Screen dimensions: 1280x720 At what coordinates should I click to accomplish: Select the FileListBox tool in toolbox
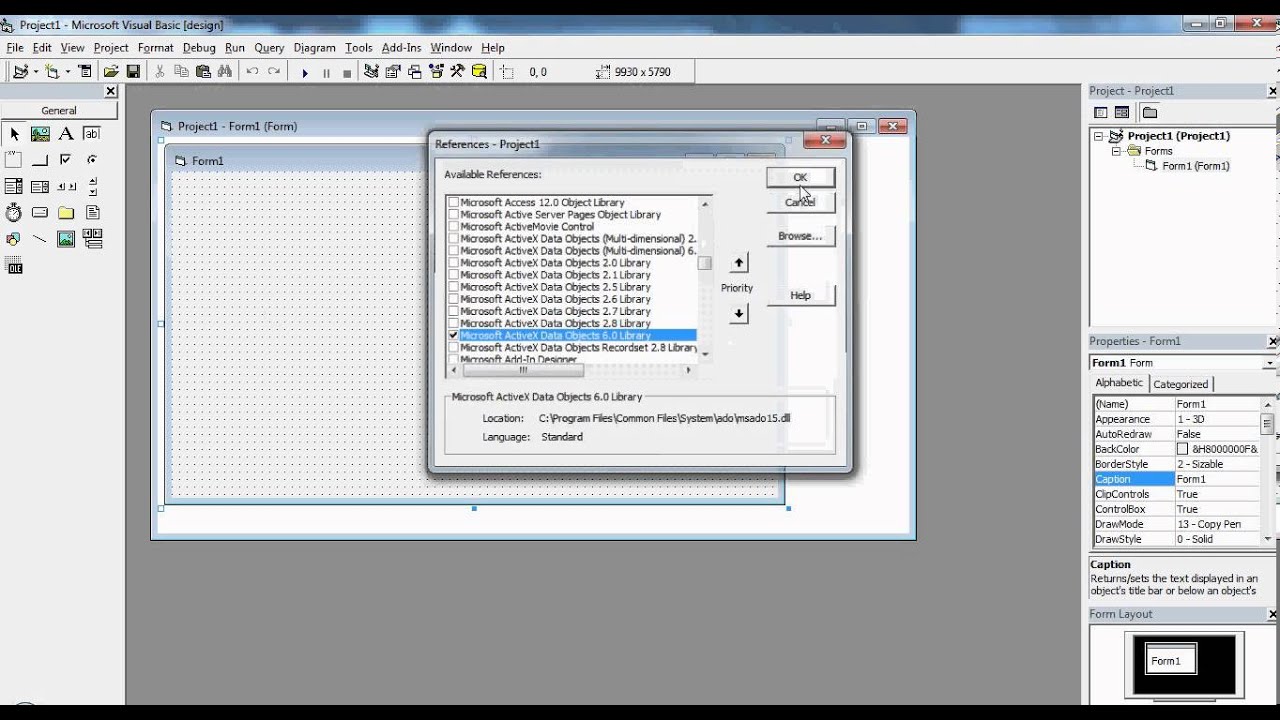(92, 212)
